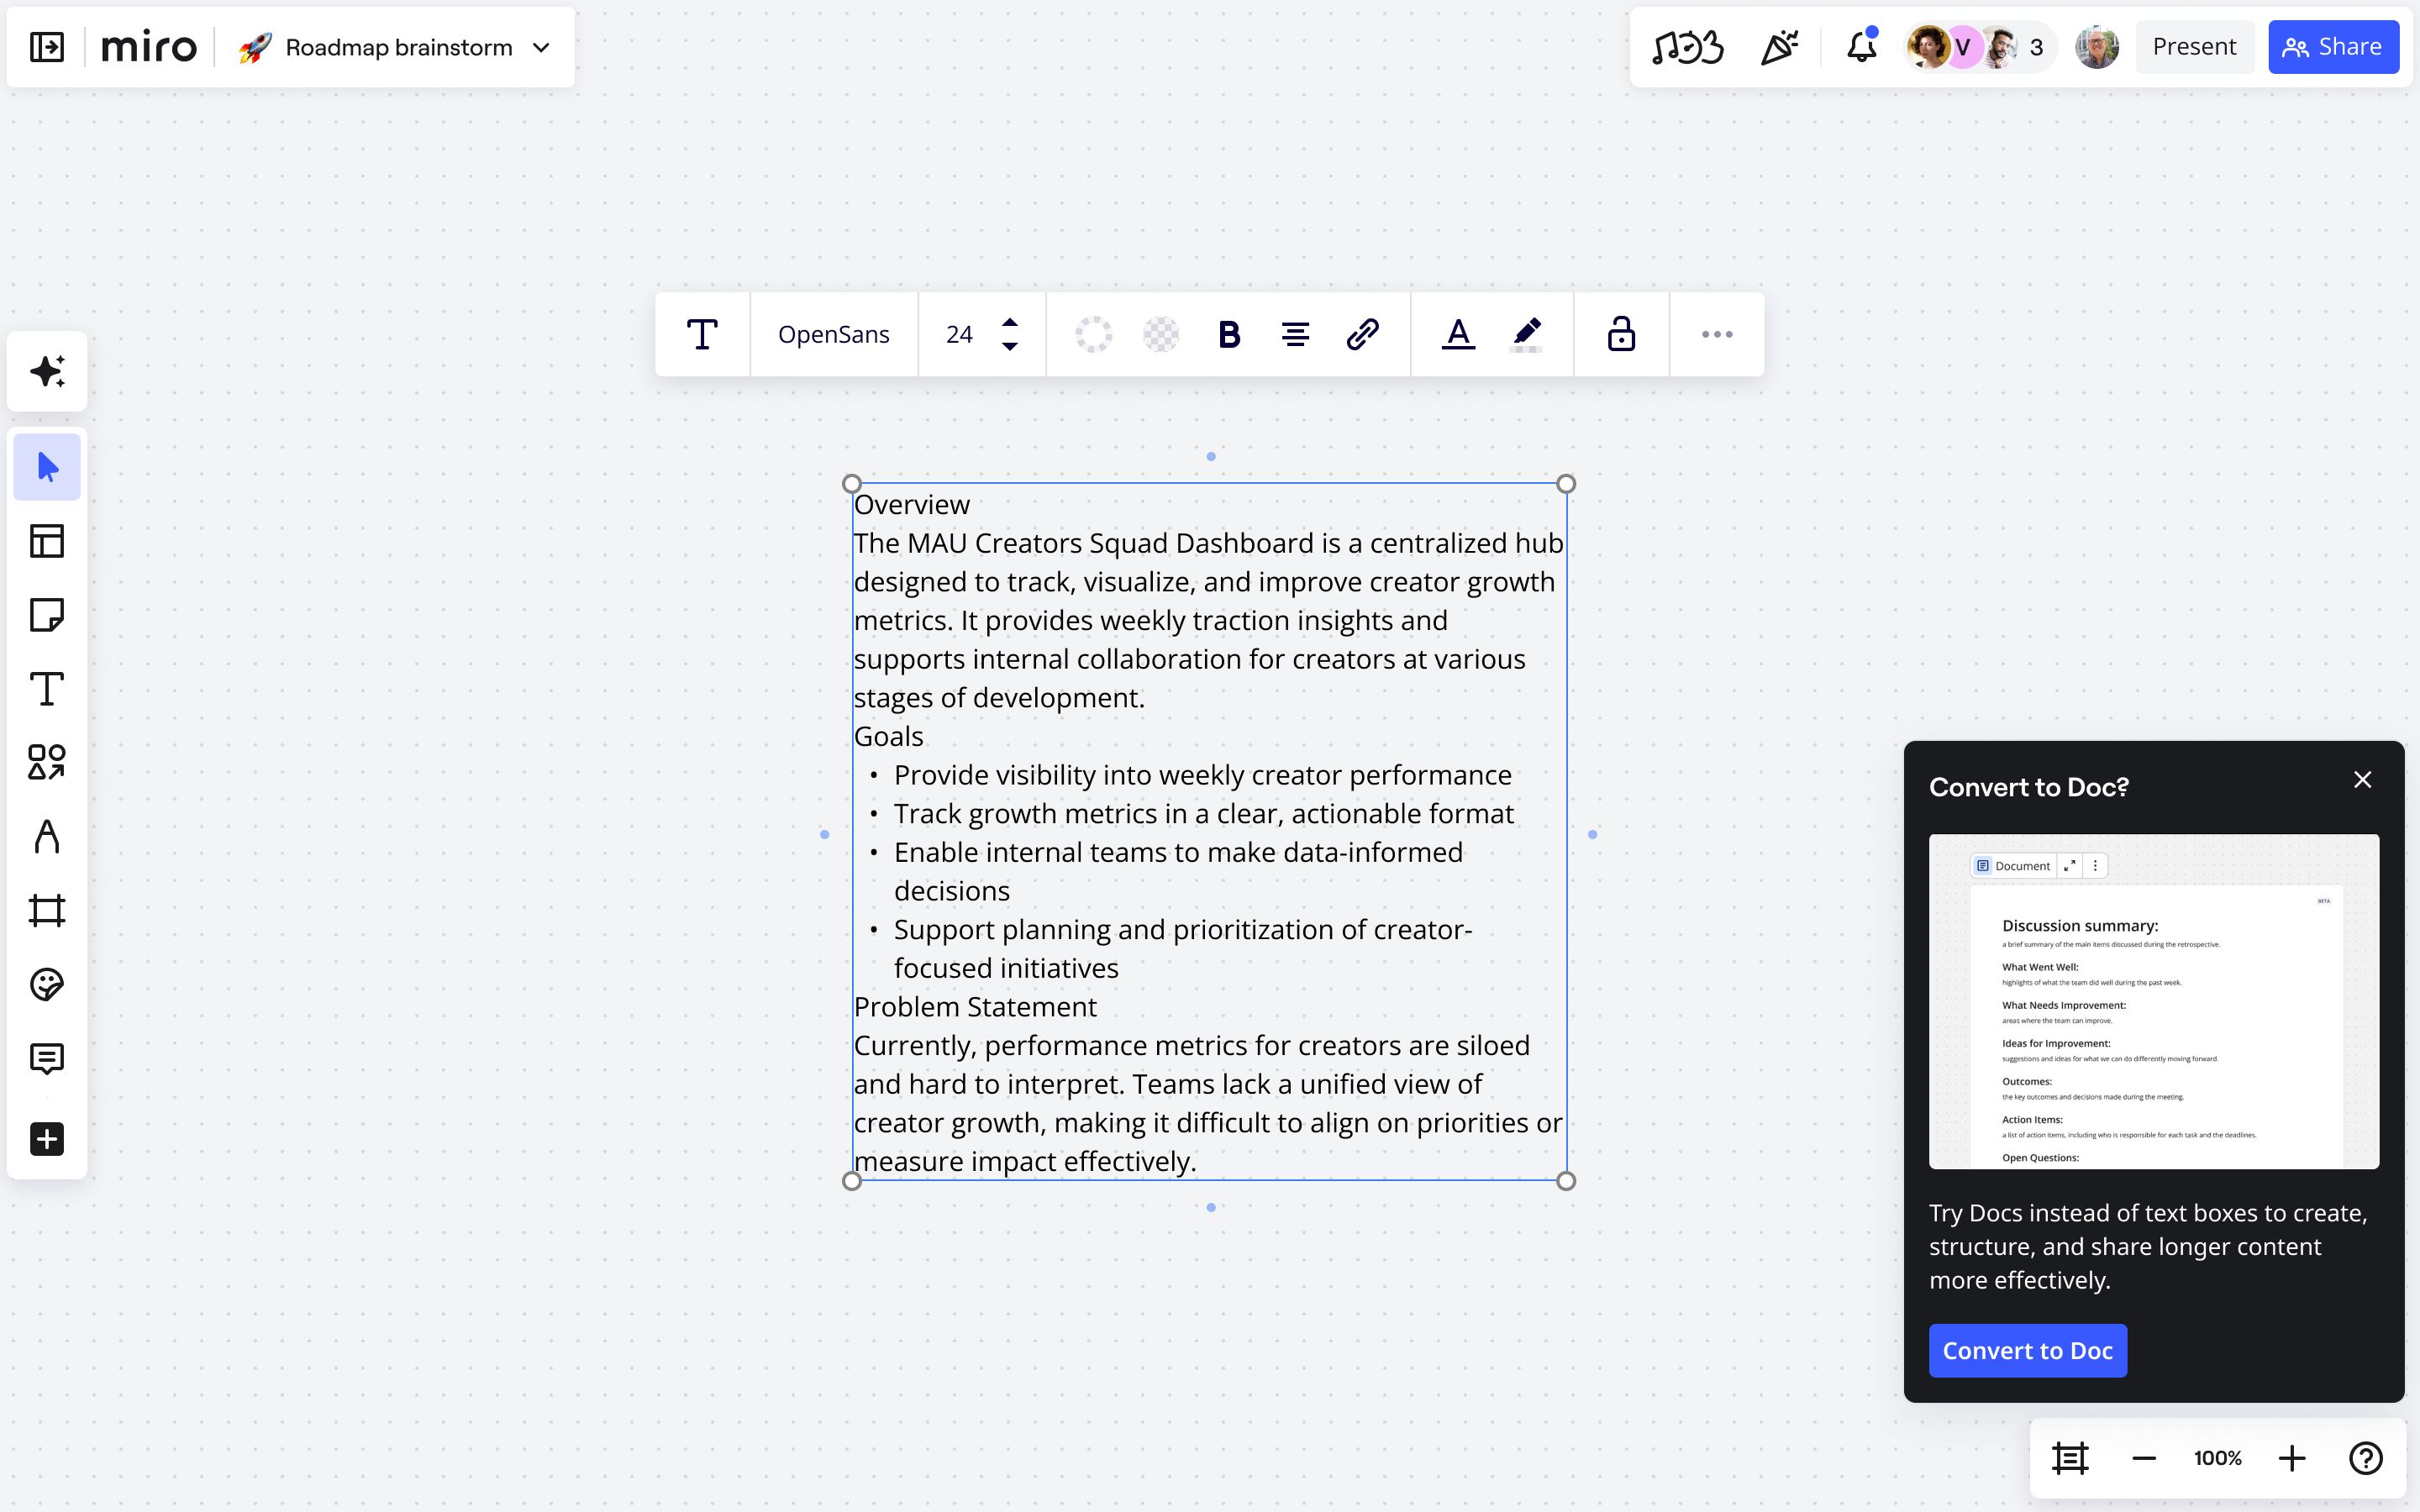The width and height of the screenshot is (2420, 1512).
Task: Switch text type via T menu
Action: pyautogui.click(x=702, y=334)
